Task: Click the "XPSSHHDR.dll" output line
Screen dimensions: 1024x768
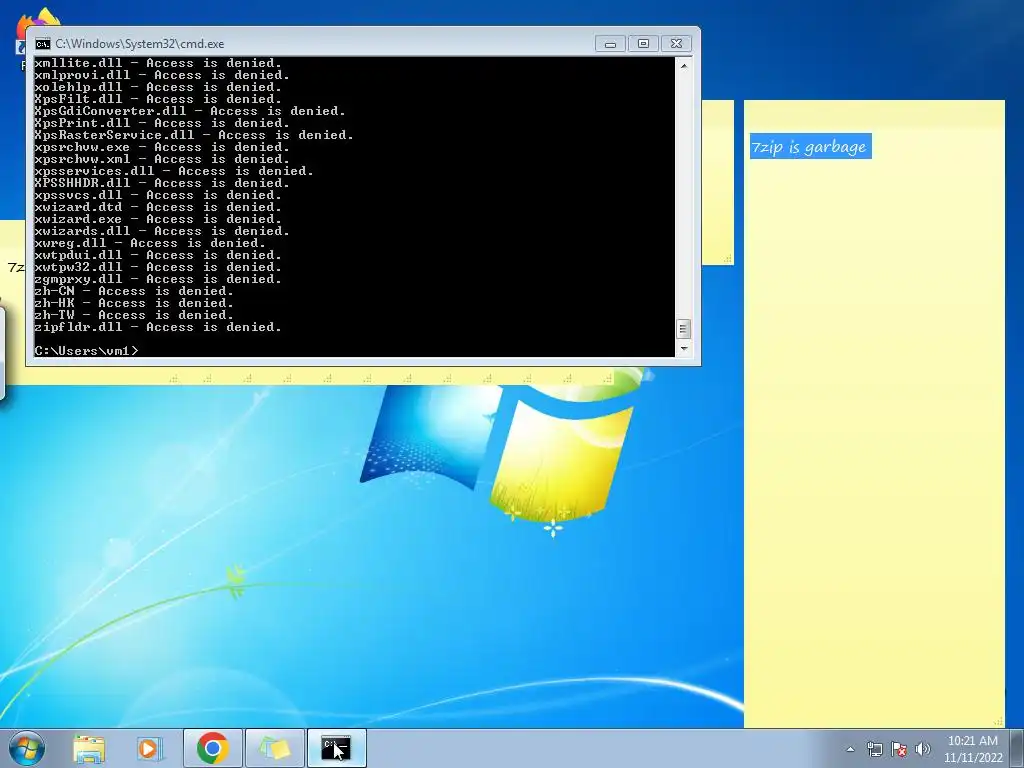Action: (161, 183)
